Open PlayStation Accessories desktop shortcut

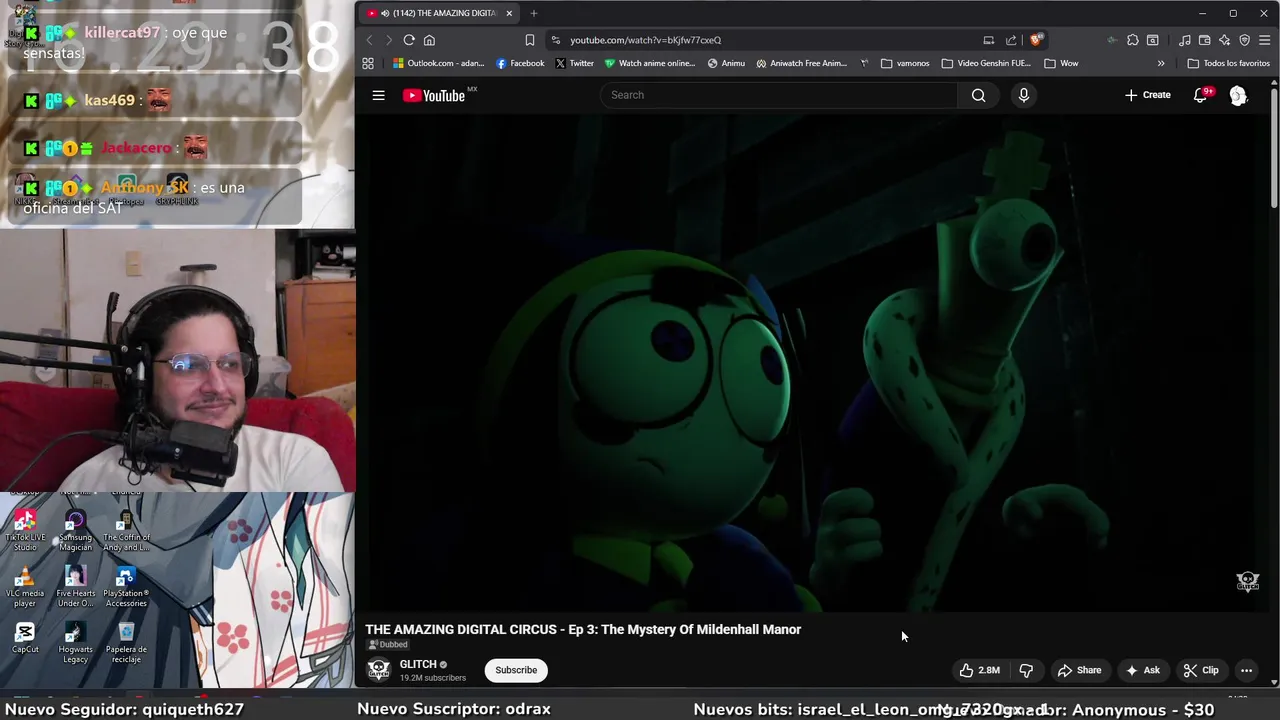coord(126,587)
